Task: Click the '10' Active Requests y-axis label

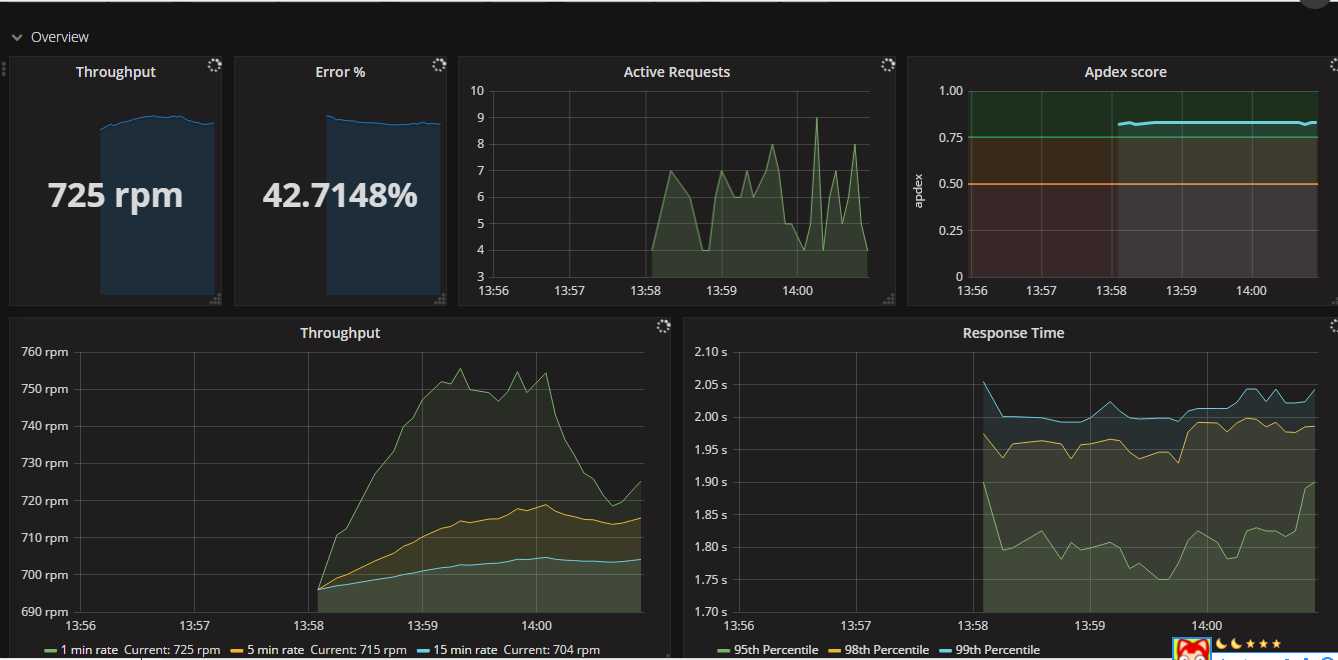Action: pyautogui.click(x=477, y=91)
